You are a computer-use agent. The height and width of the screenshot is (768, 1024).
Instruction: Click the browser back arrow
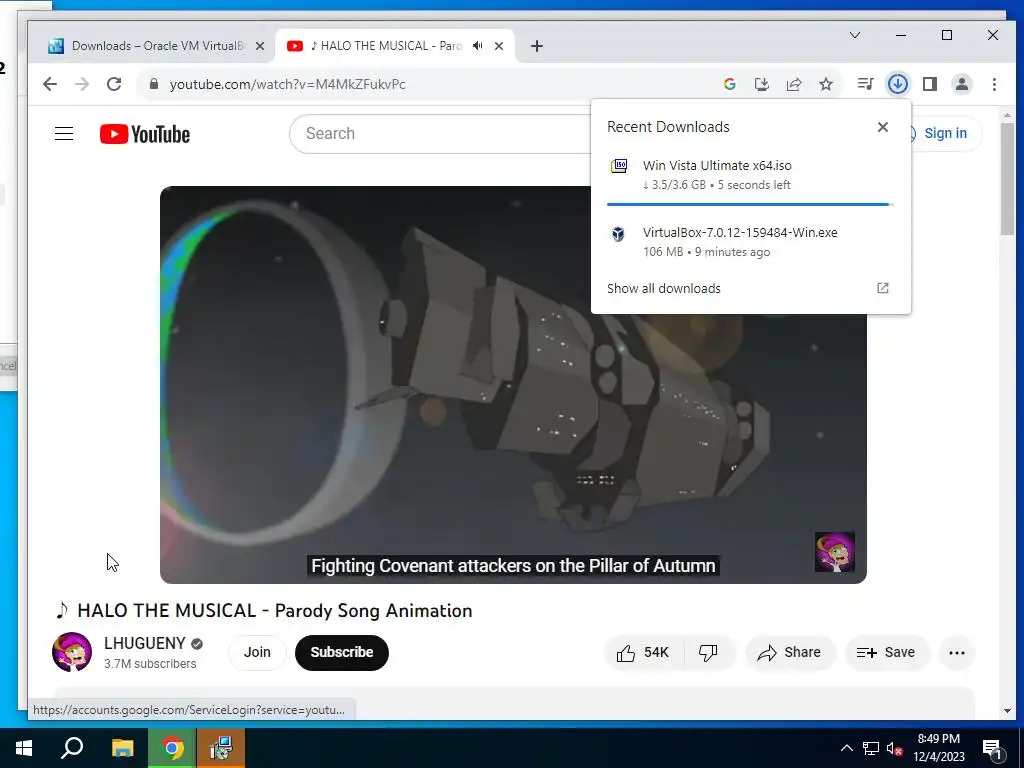(x=50, y=84)
